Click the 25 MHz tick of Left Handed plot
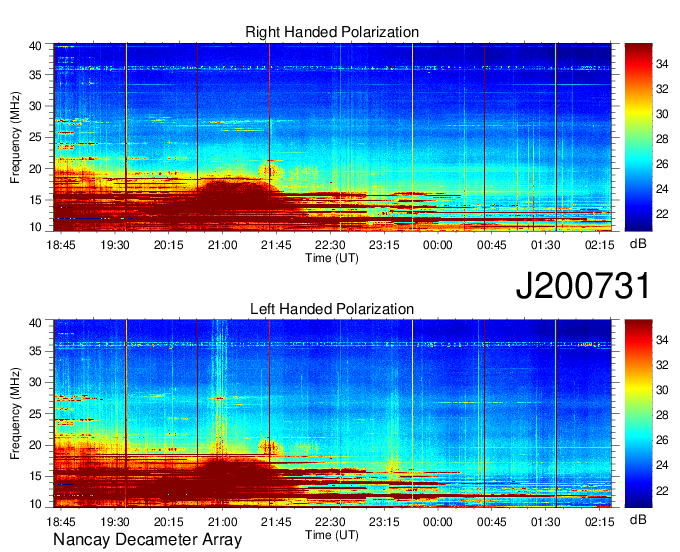This screenshot has width=680, height=552. pyautogui.click(x=36, y=414)
